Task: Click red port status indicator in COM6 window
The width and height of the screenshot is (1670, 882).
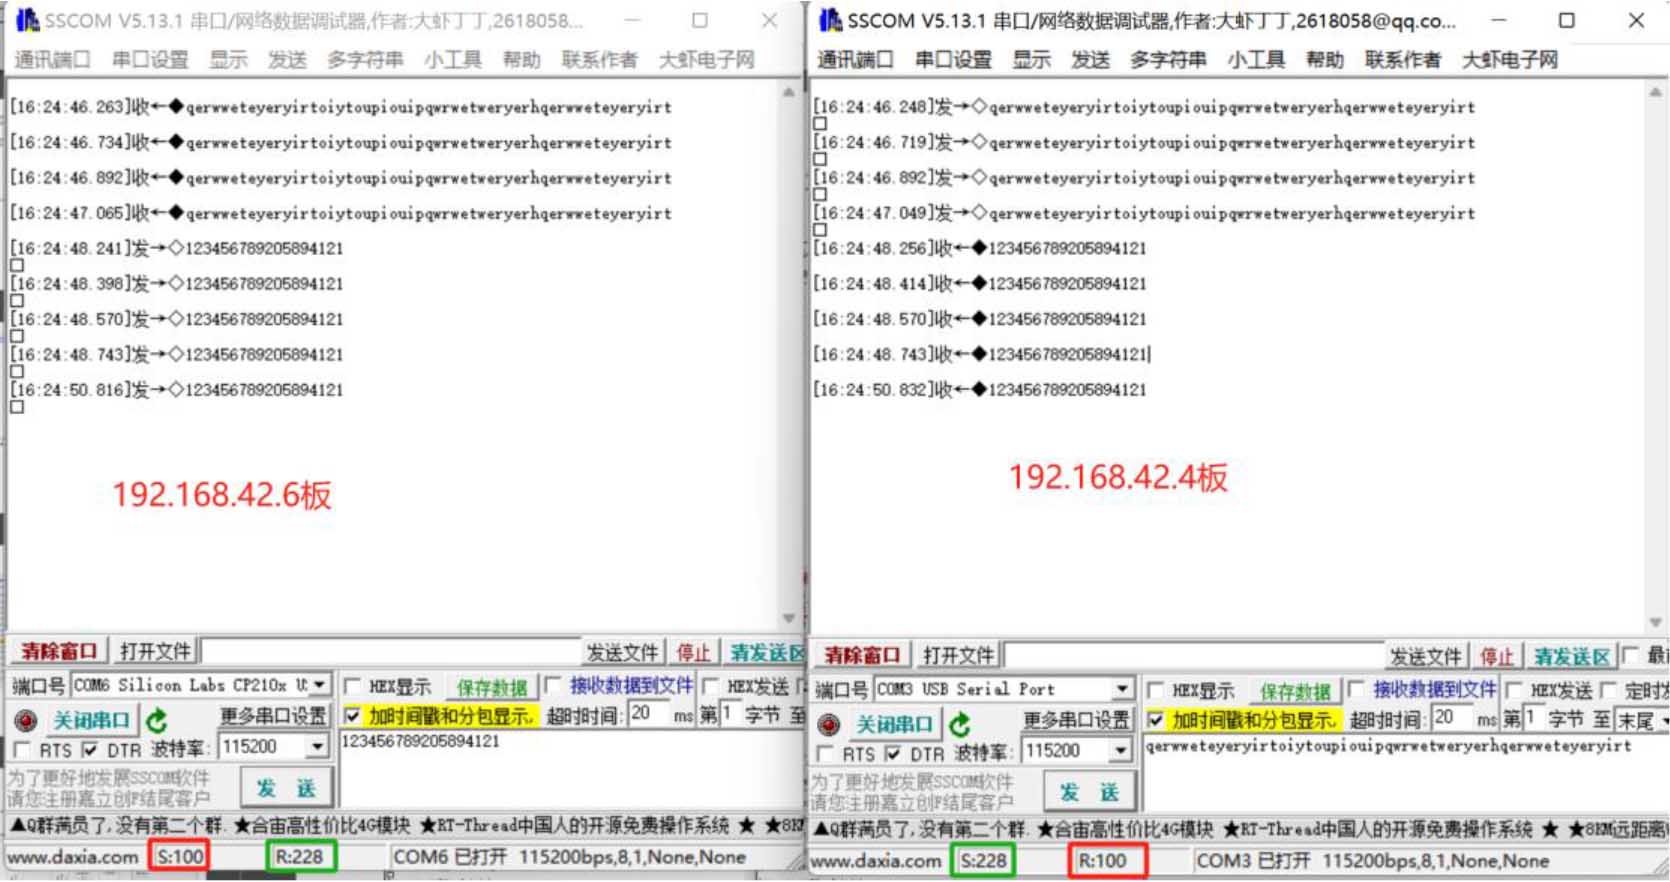Action: pos(27,720)
